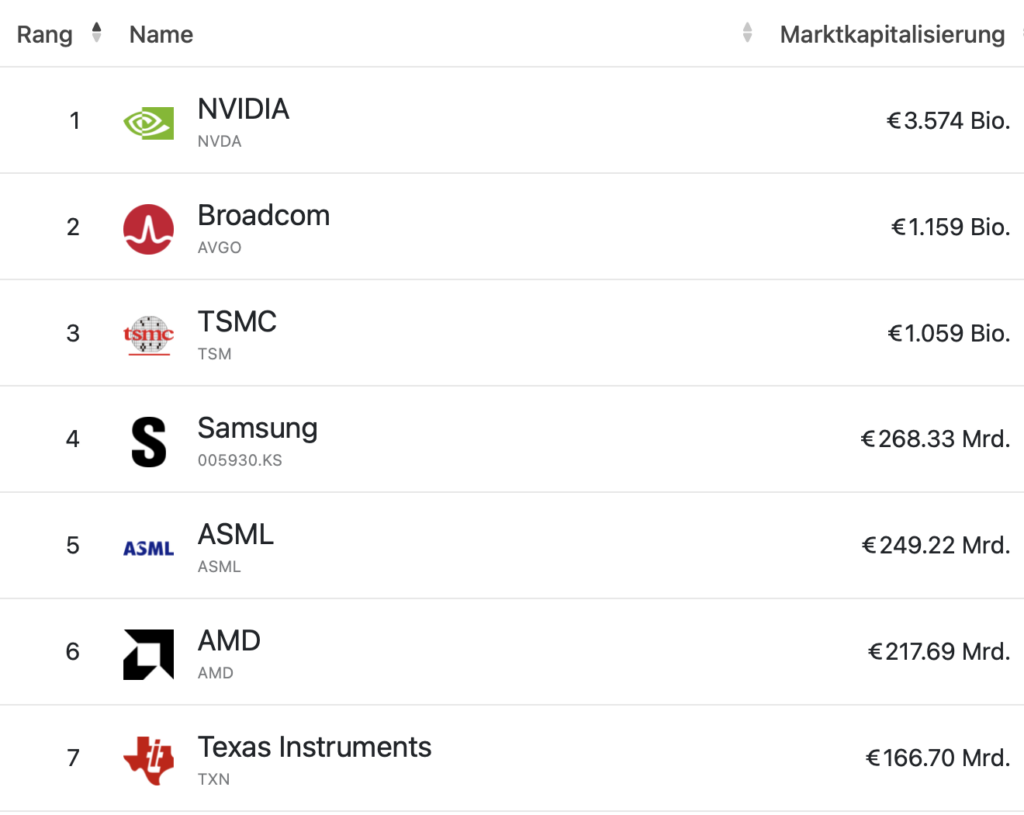The width and height of the screenshot is (1024, 815).
Task: Sort by Name using arrow icon
Action: [x=747, y=32]
